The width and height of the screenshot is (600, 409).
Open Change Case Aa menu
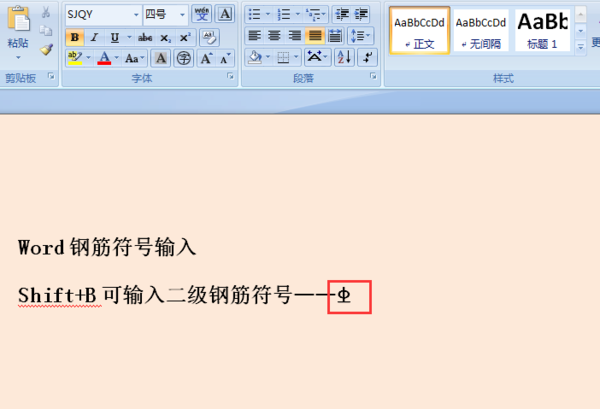pos(134,58)
